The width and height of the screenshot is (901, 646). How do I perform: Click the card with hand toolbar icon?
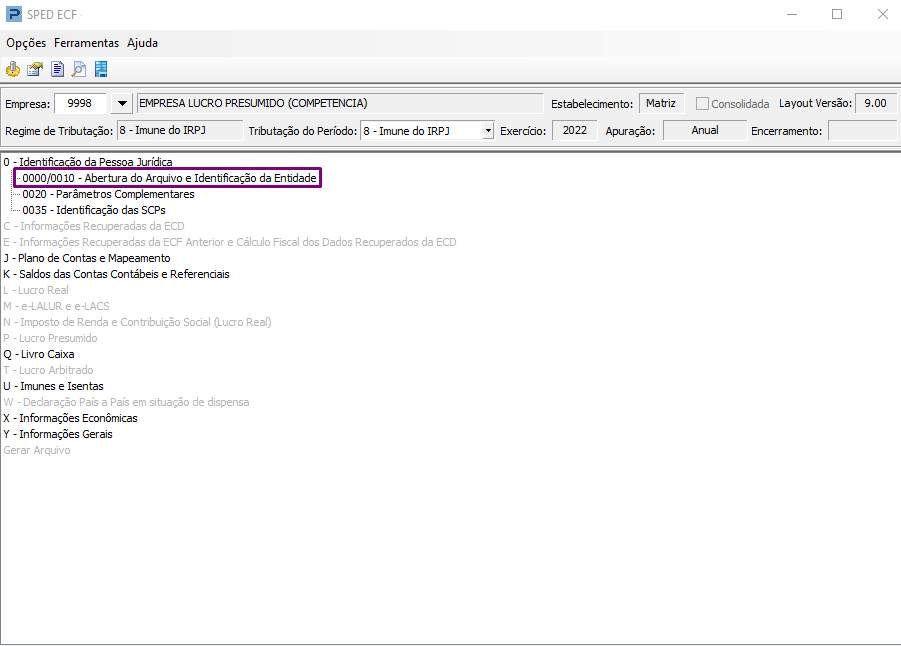(35, 70)
